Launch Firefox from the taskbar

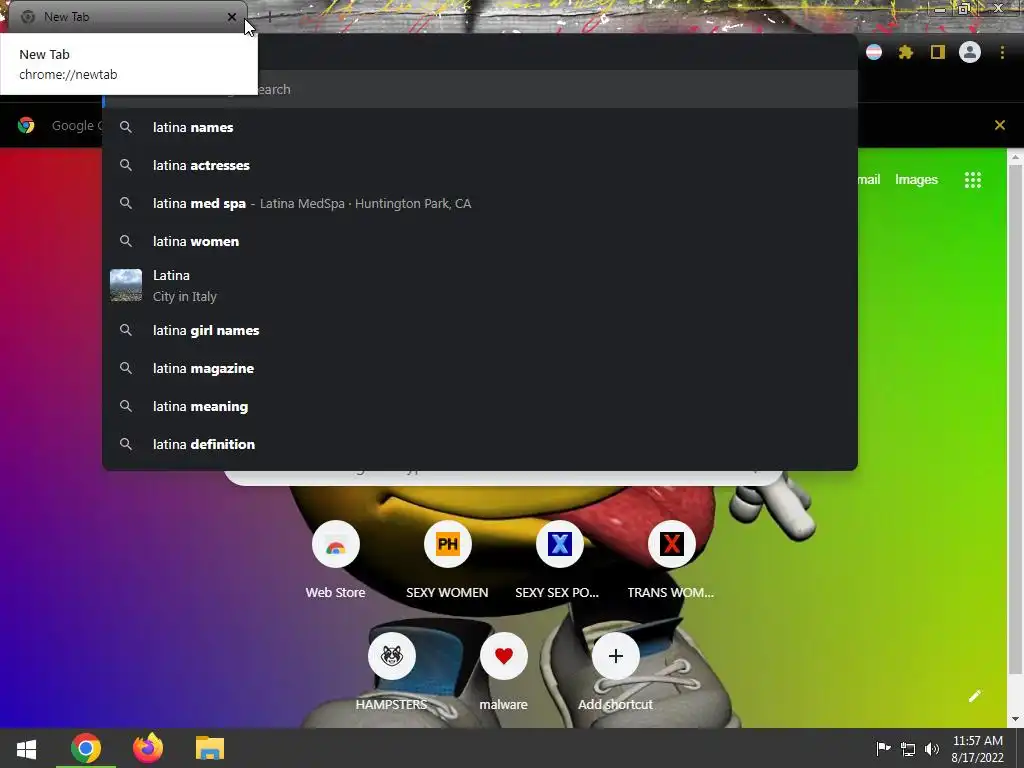click(148, 748)
